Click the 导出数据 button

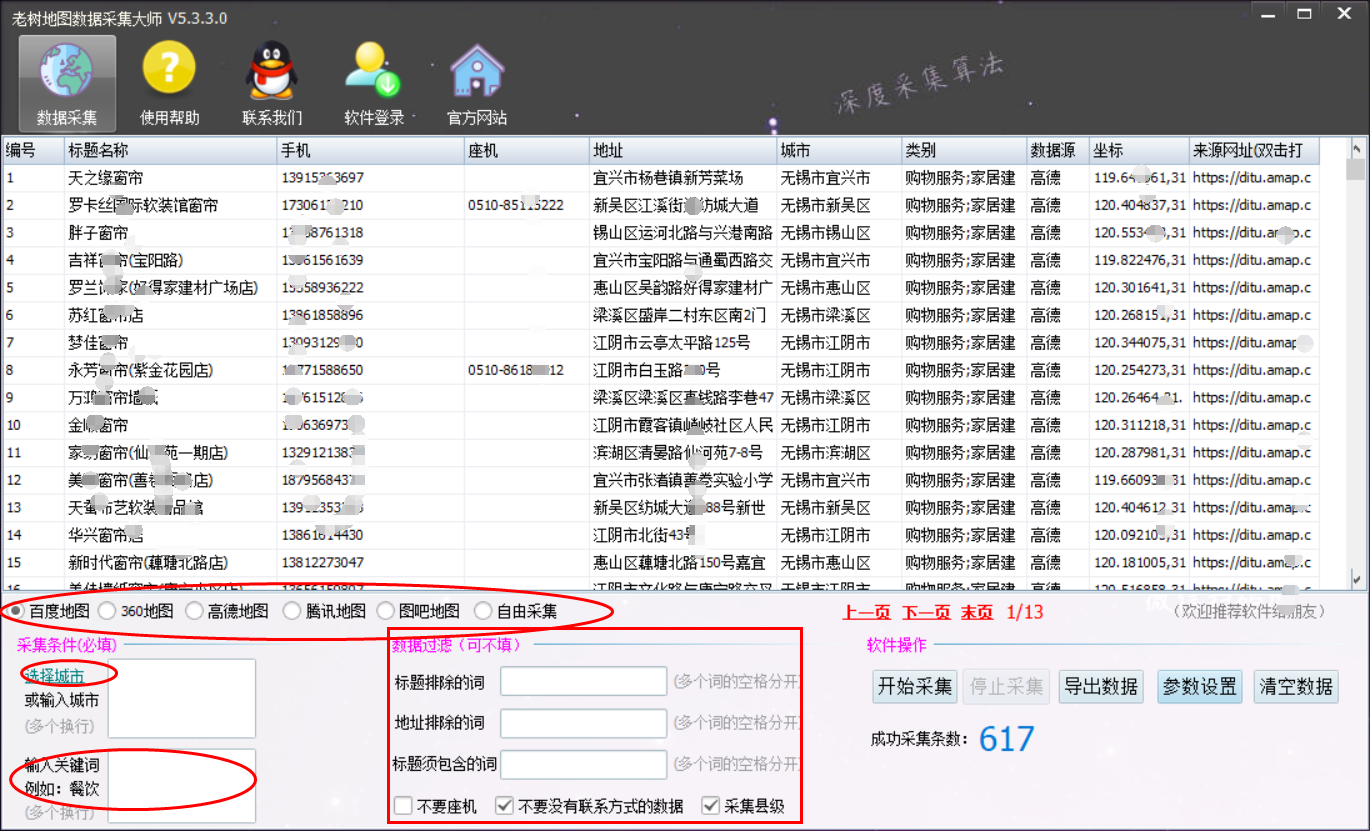click(1100, 687)
